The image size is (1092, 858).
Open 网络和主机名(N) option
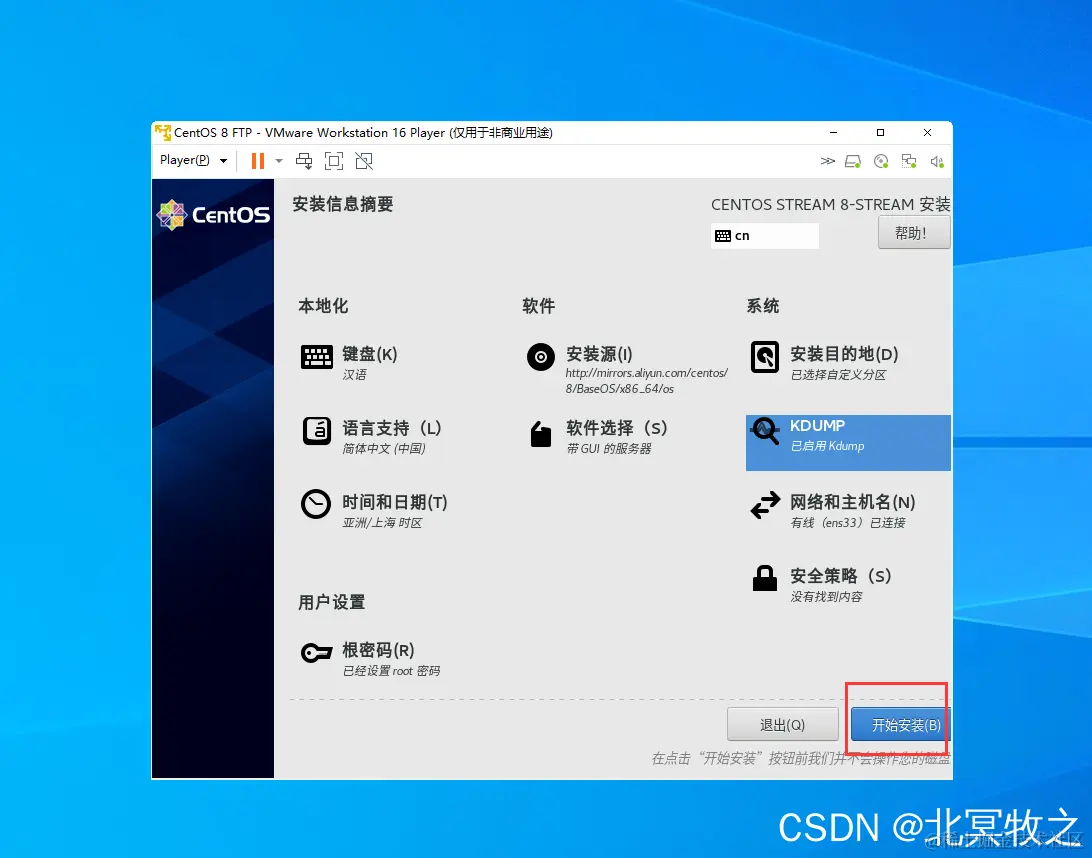pyautogui.click(x=852, y=502)
